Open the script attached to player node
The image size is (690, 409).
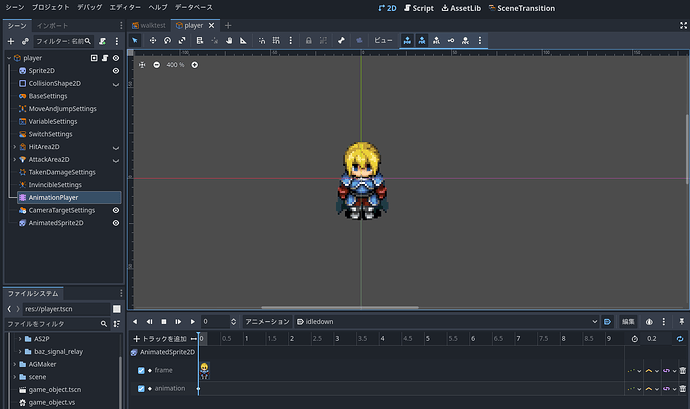105,58
